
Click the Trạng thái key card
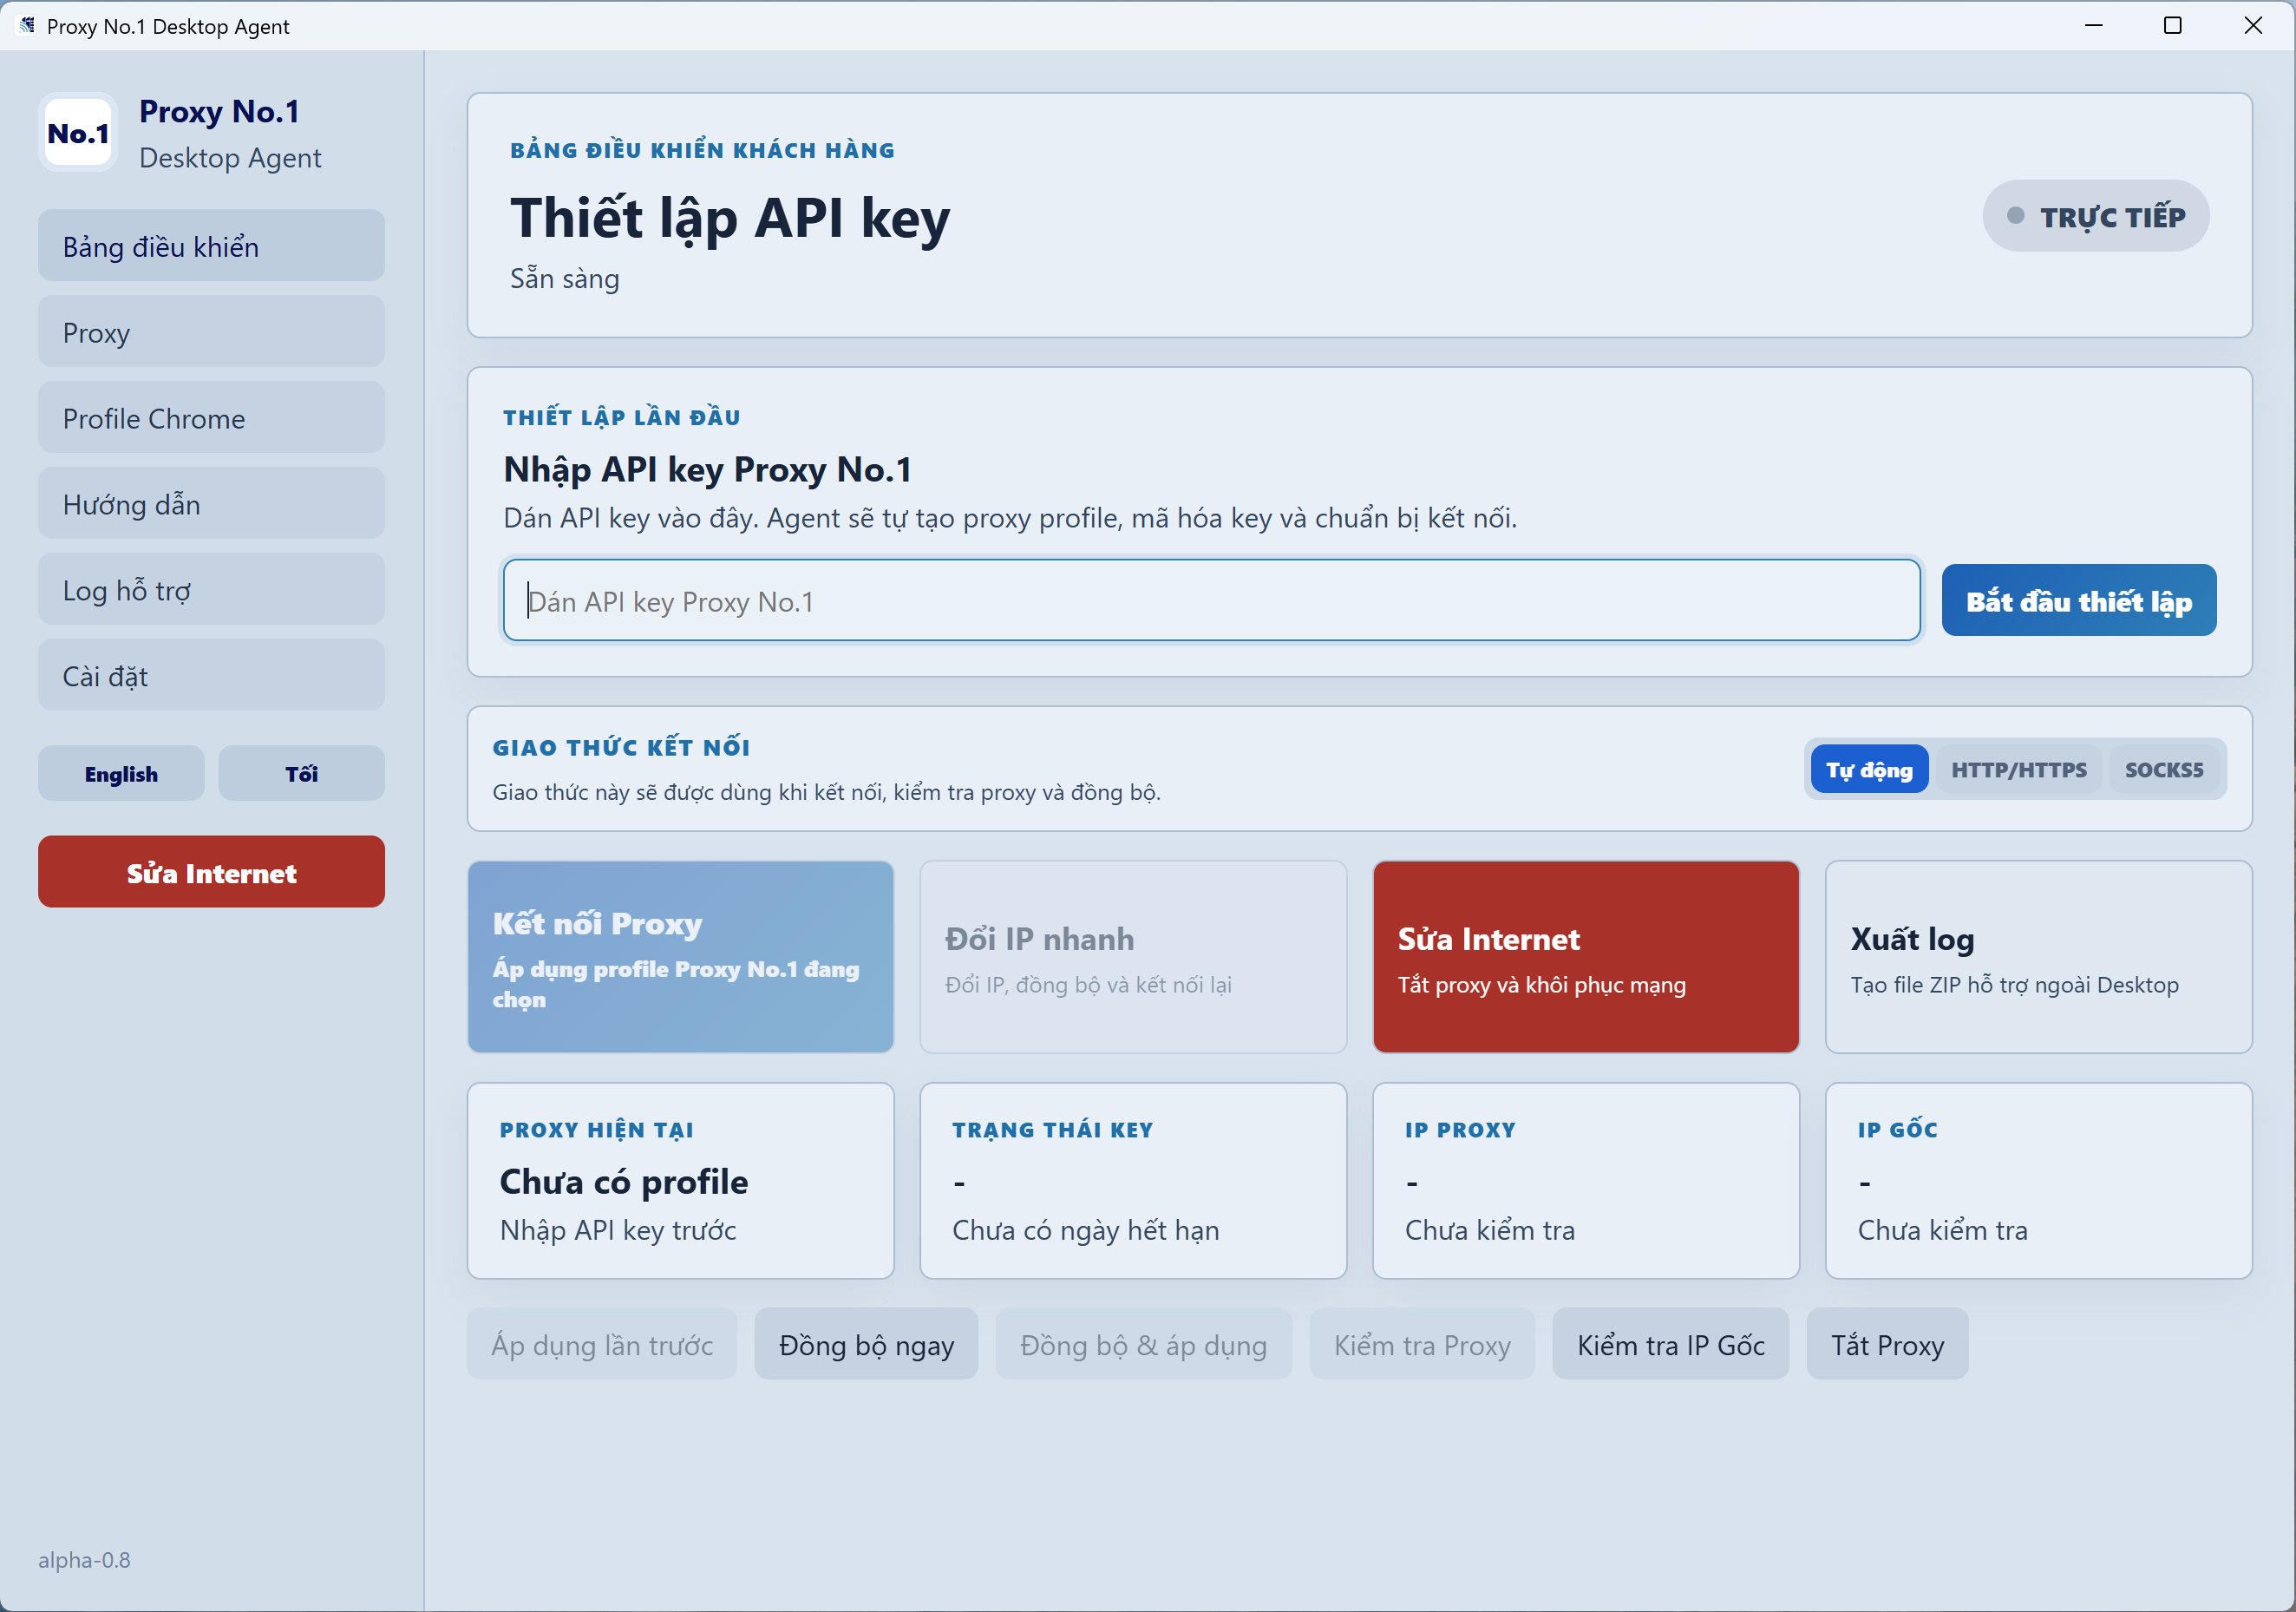tap(1133, 1181)
